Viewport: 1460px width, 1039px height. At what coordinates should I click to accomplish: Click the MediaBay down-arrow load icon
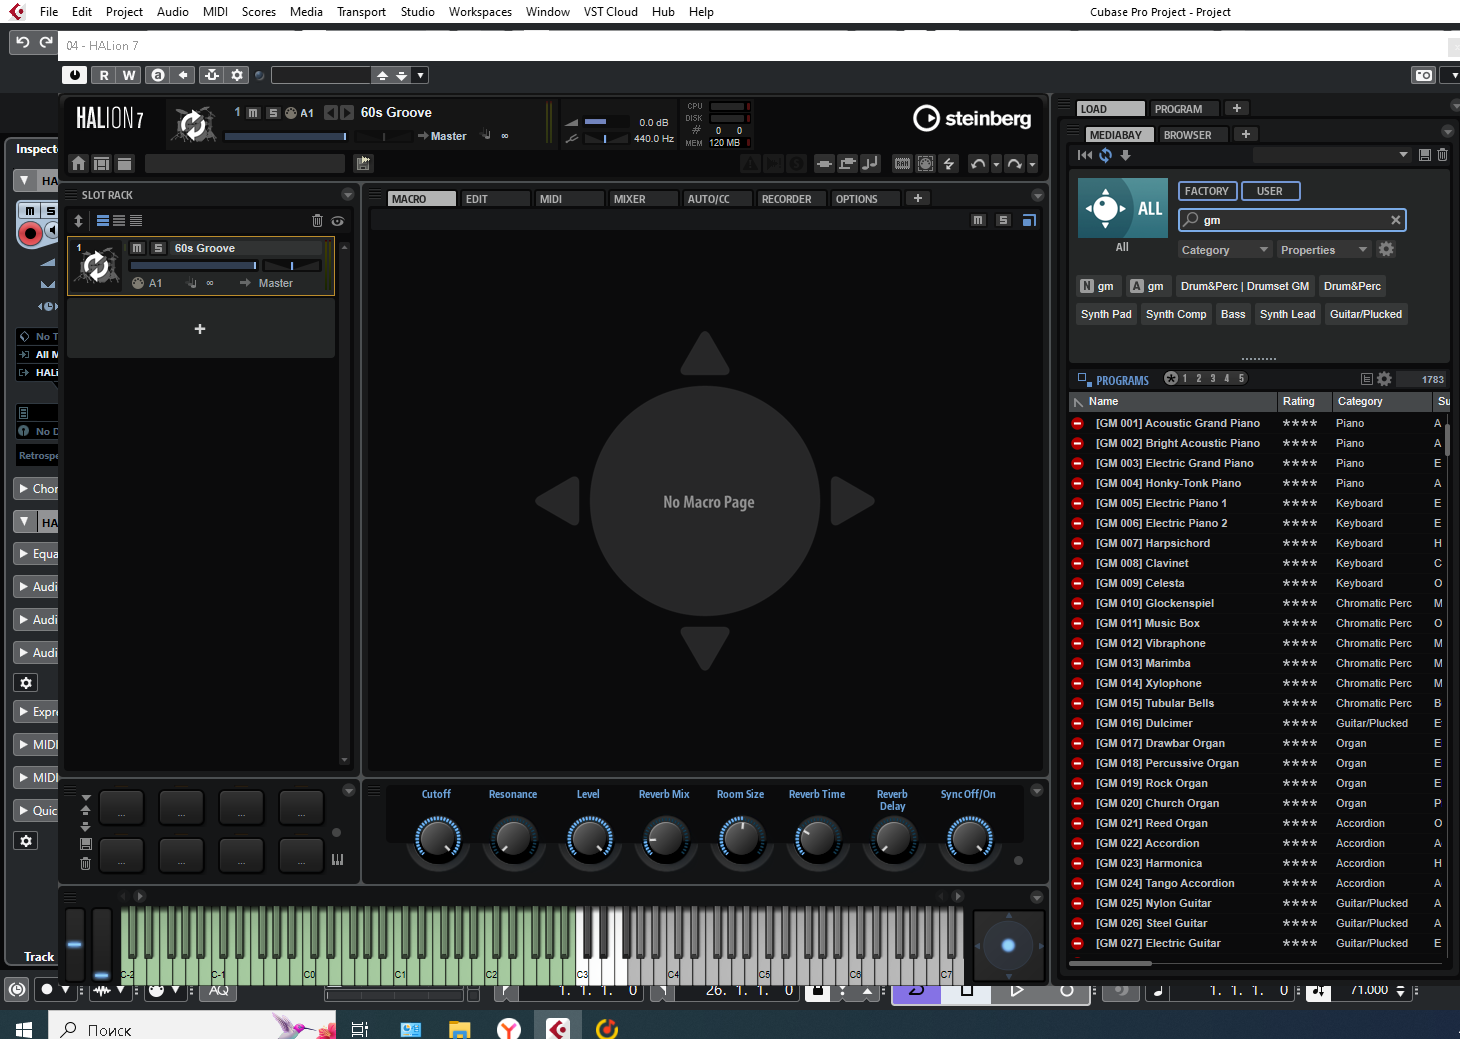pos(1125,155)
